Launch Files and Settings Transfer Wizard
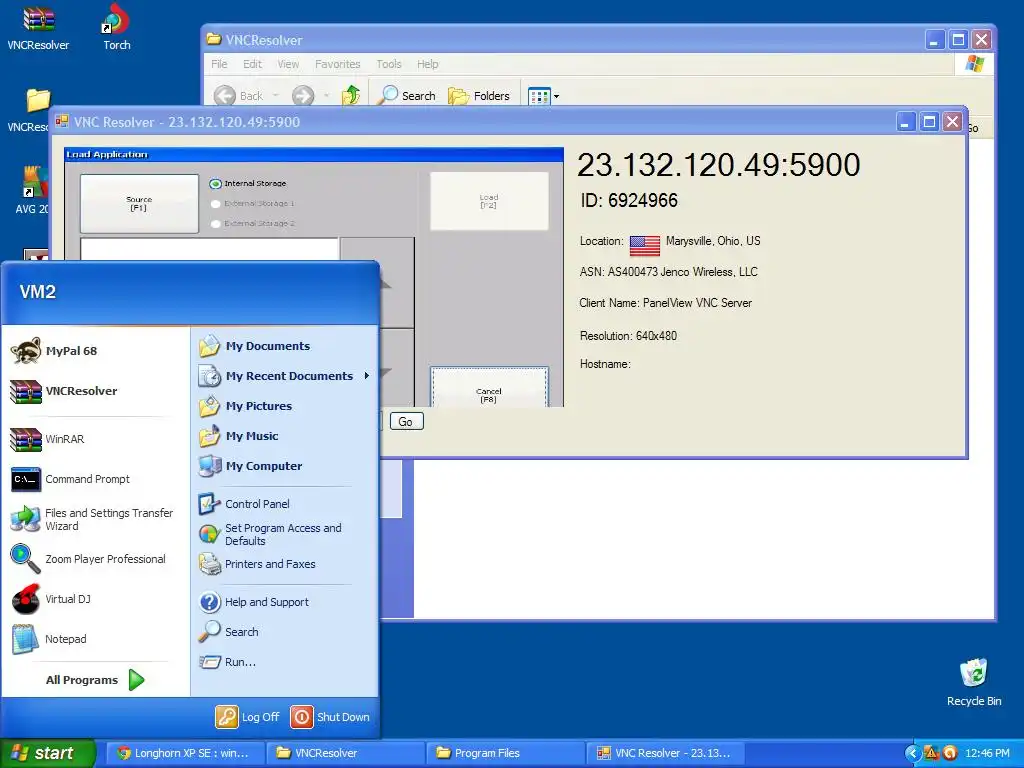The width and height of the screenshot is (1024, 768). [92, 519]
